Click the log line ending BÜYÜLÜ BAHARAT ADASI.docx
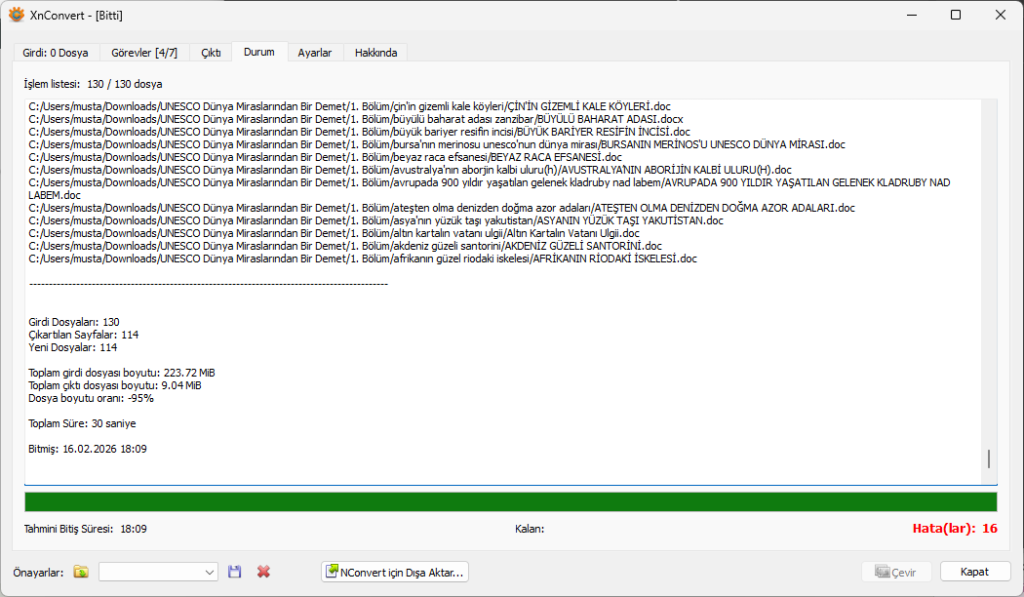This screenshot has width=1024, height=597. tap(356, 119)
